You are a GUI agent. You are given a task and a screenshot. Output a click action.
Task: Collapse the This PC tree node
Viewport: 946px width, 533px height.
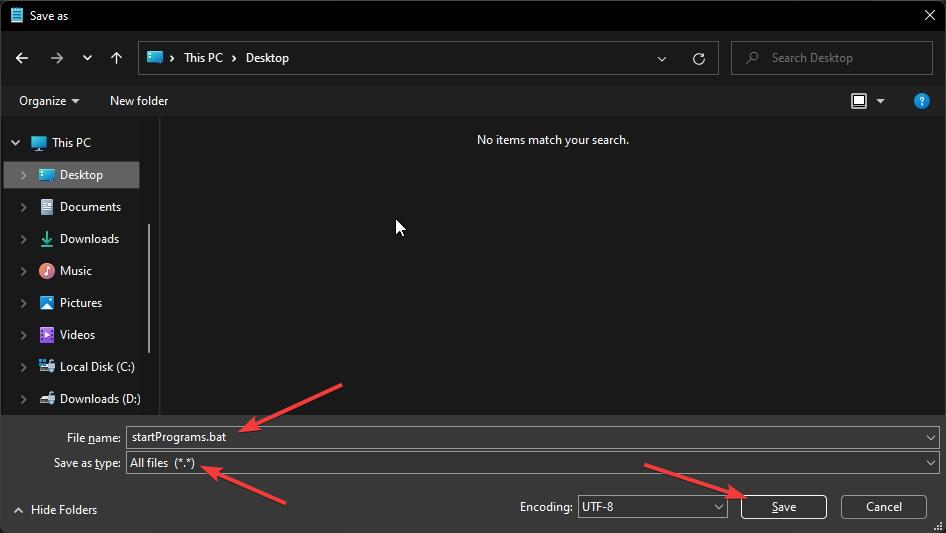point(15,143)
